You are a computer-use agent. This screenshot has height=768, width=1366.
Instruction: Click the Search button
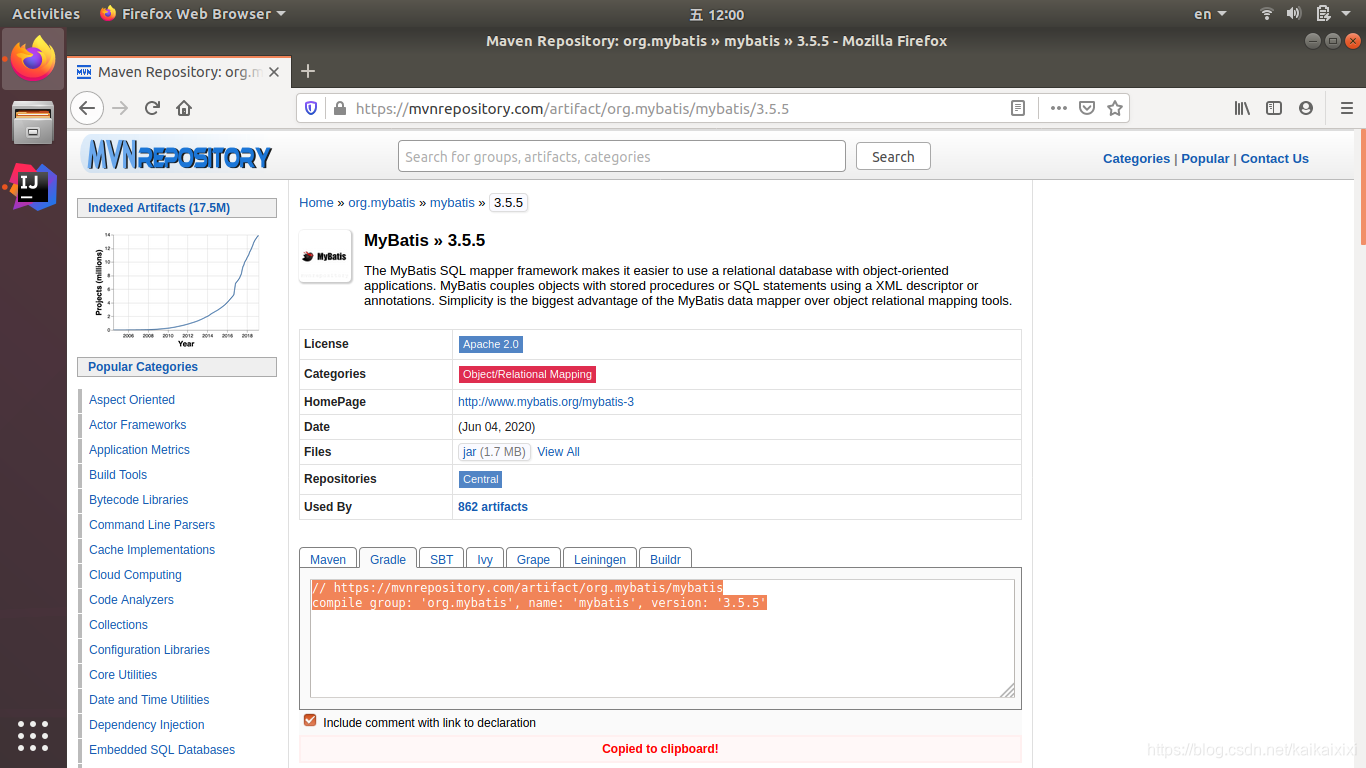click(893, 157)
